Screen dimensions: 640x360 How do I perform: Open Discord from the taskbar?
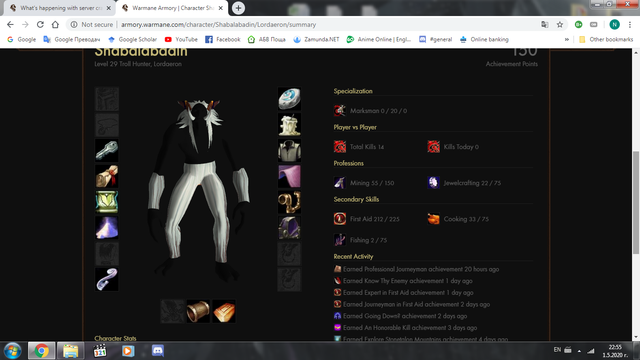click(158, 351)
